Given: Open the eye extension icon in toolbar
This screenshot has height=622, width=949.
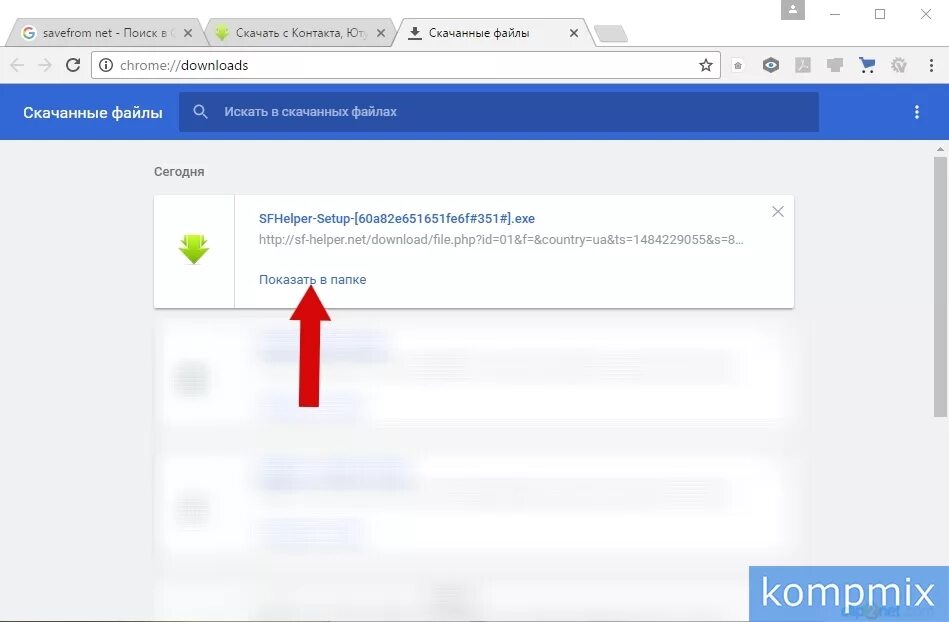Looking at the screenshot, I should tap(770, 65).
